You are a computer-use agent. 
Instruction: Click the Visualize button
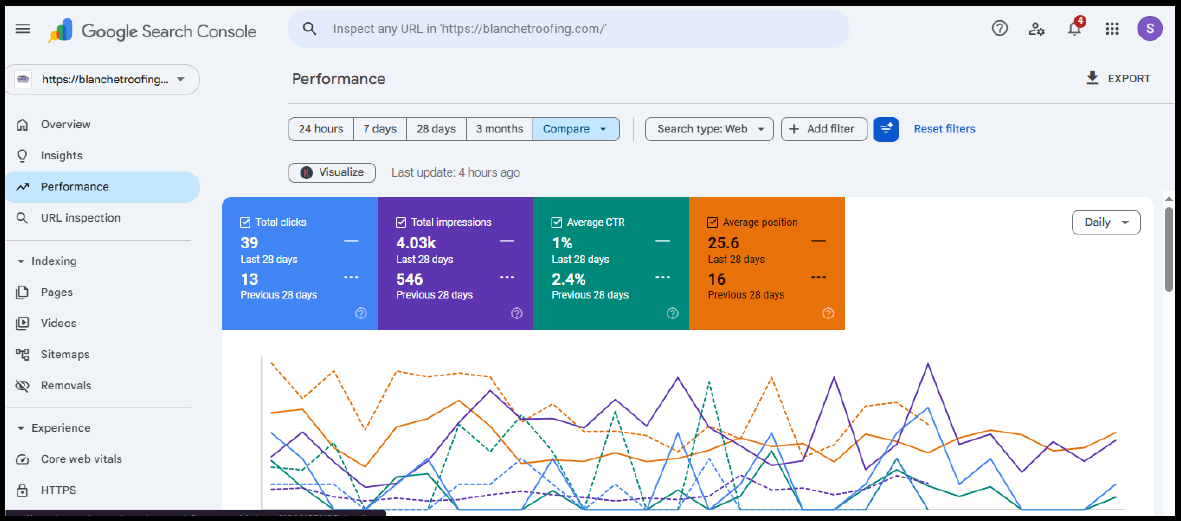tap(332, 172)
